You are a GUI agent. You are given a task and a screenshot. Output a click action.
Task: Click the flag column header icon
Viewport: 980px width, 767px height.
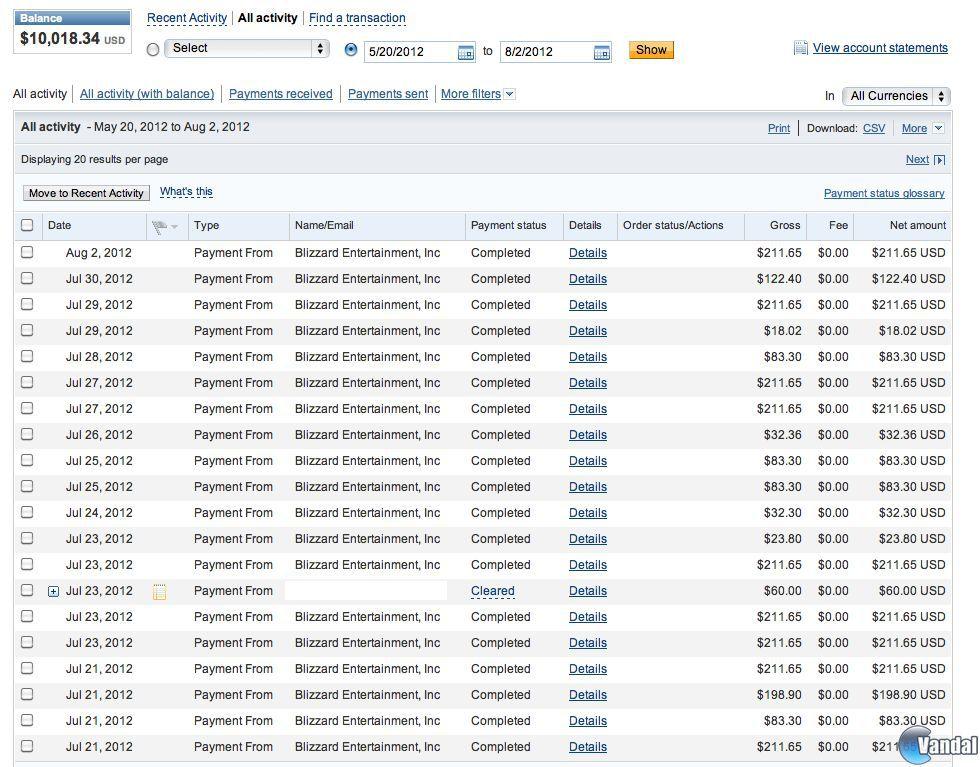159,226
